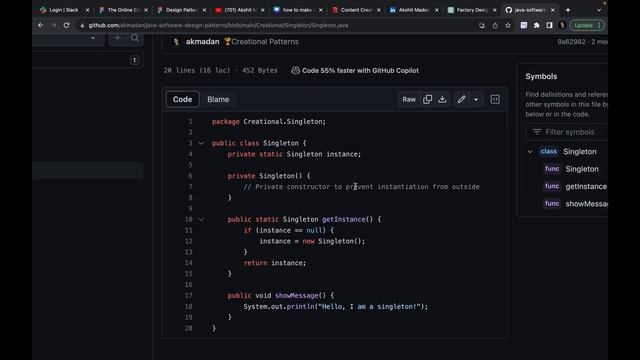
Task: Open the edit options dropdown arrow
Action: click(x=476, y=99)
